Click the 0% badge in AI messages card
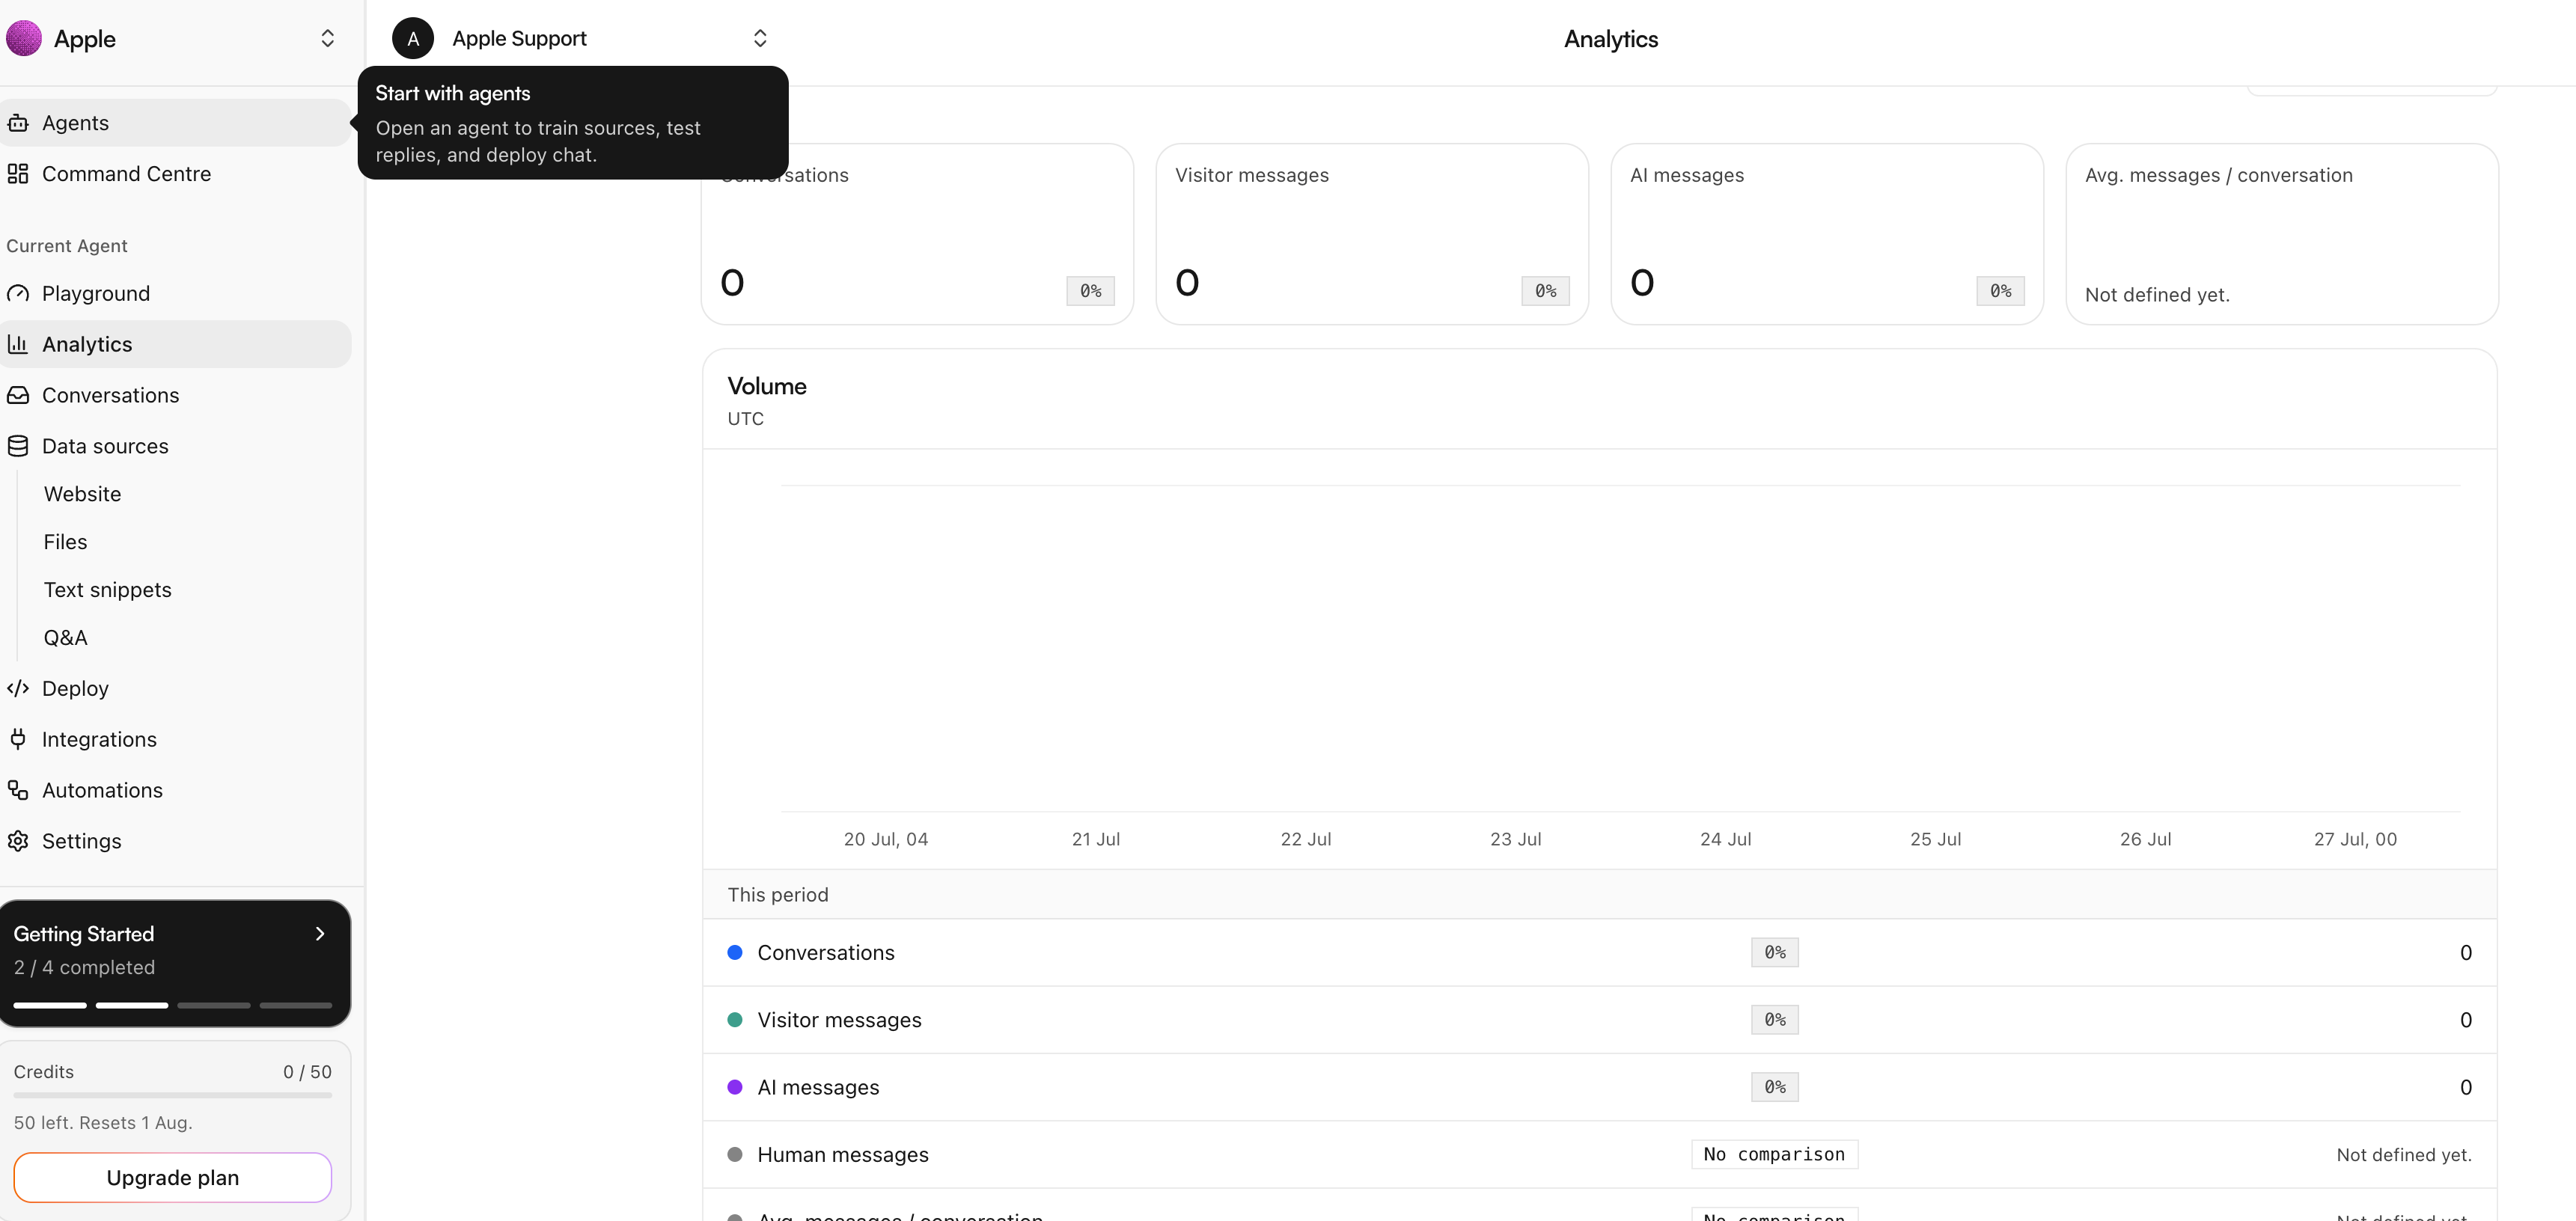Image resolution: width=2576 pixels, height=1221 pixels. (2000, 291)
